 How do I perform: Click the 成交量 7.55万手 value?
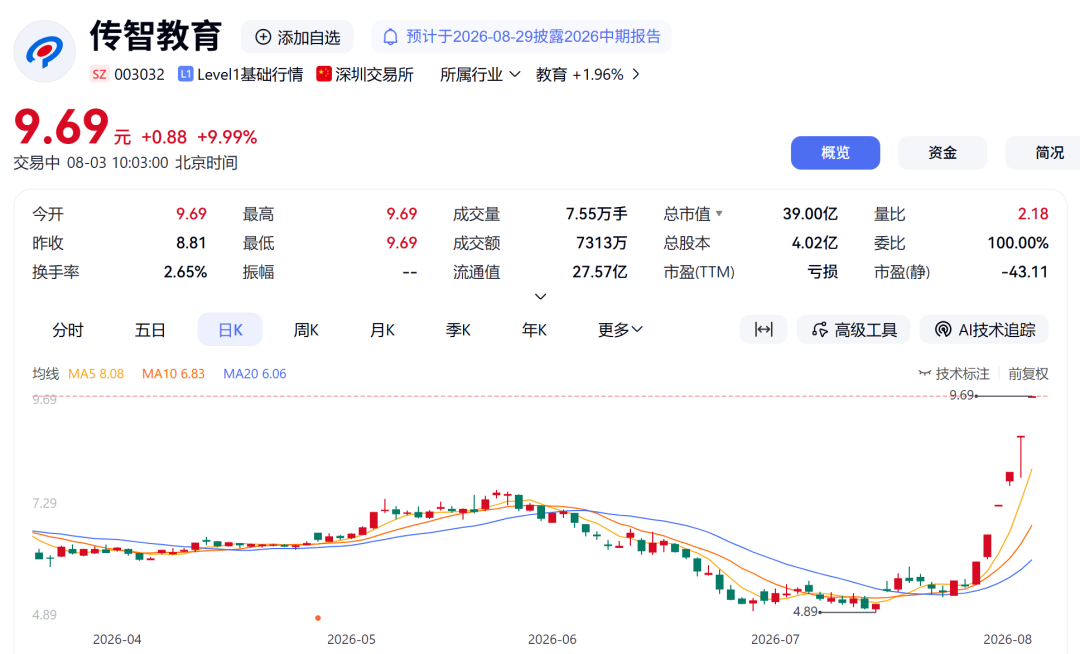coord(596,214)
